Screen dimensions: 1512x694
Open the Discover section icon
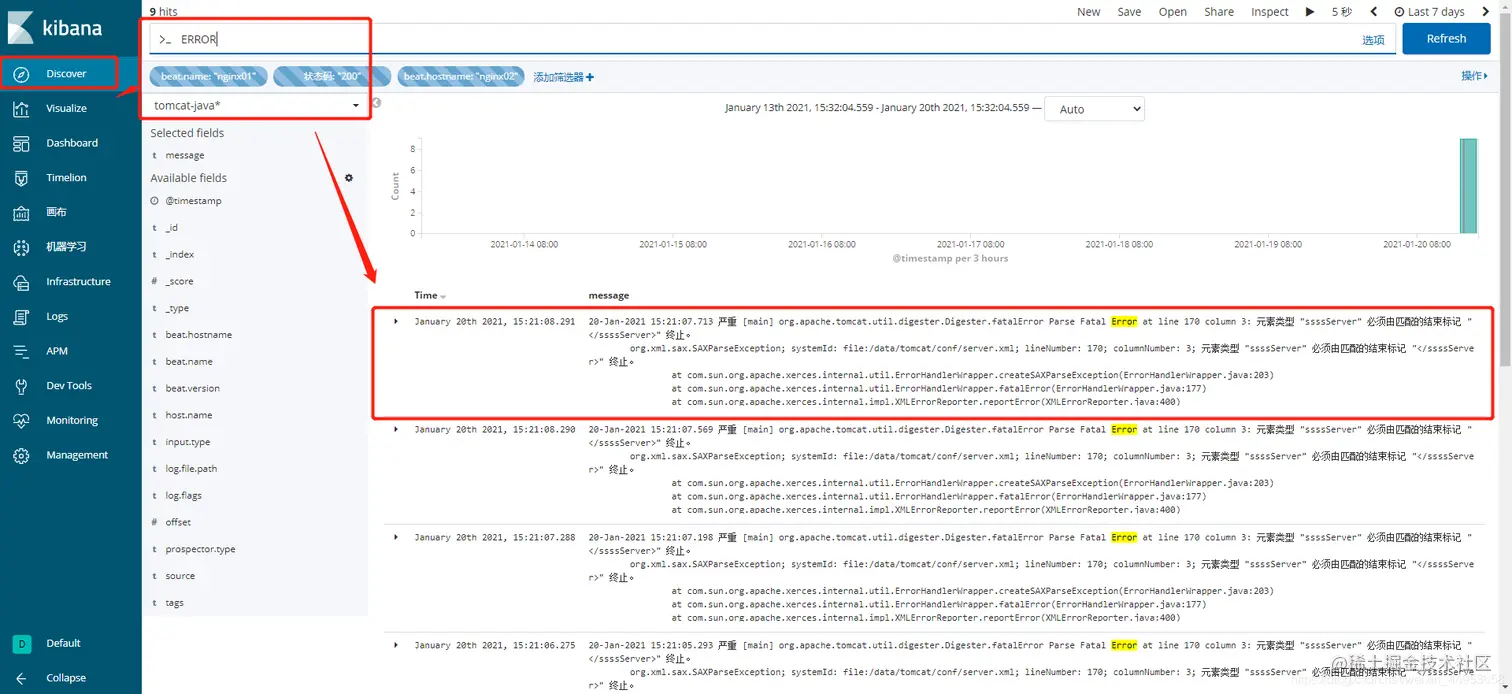pos(21,74)
